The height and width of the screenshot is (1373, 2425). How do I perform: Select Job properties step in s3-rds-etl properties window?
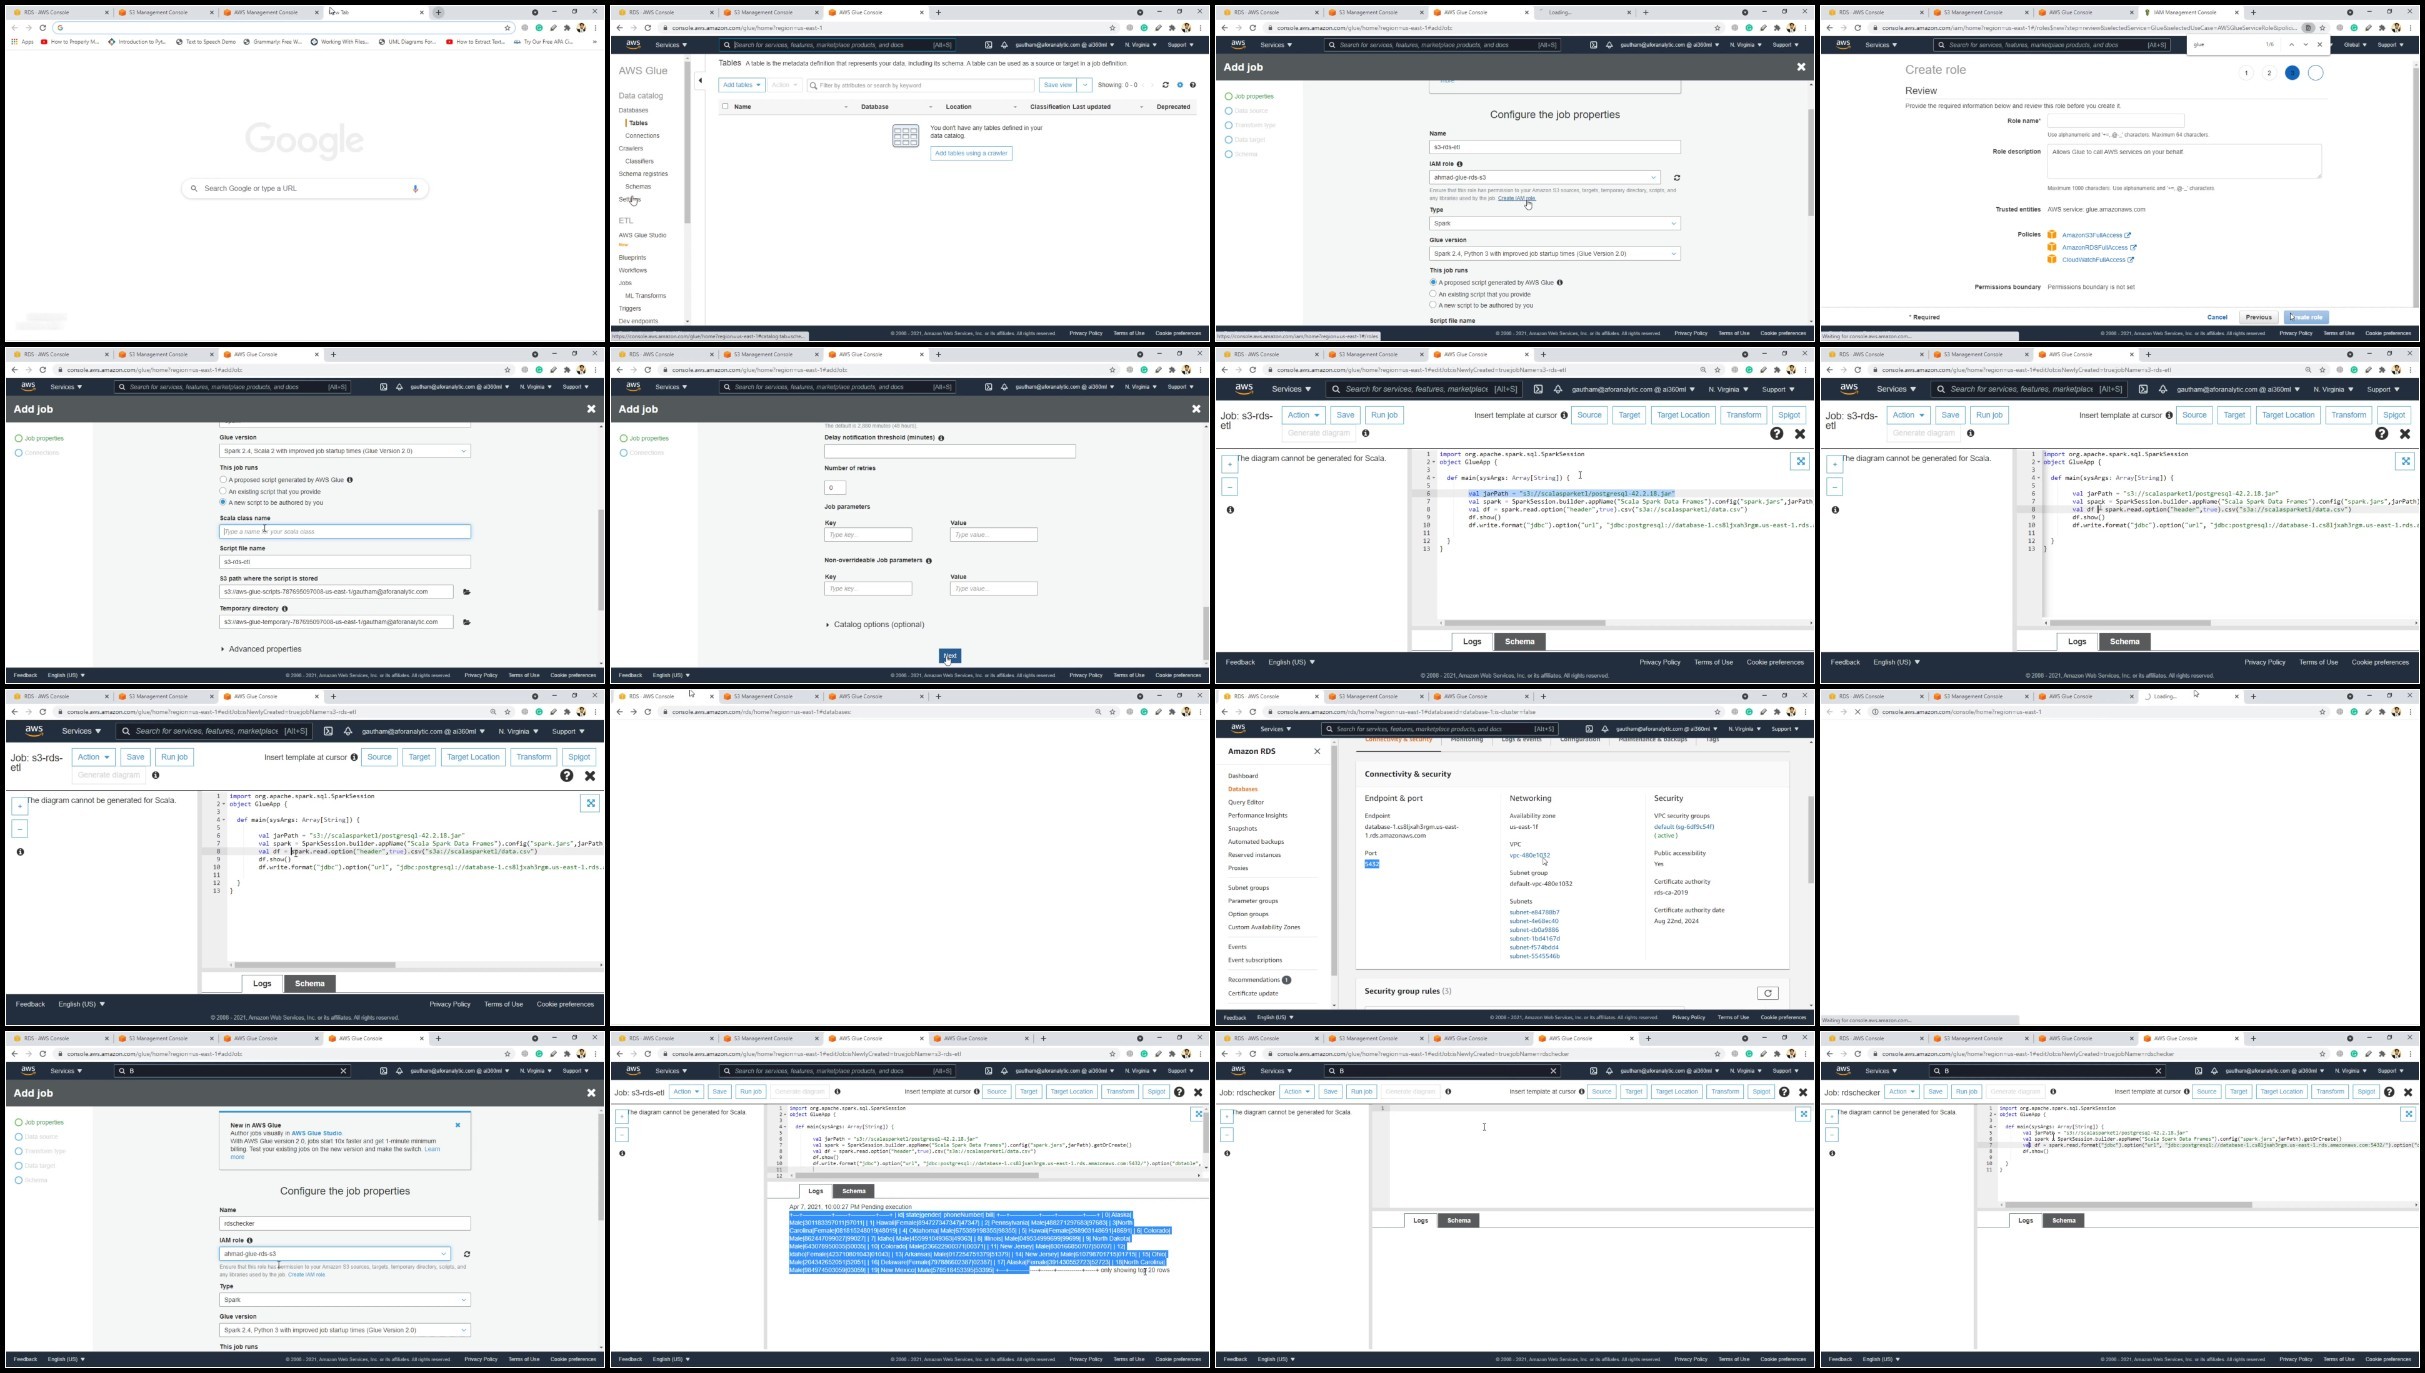point(1249,97)
